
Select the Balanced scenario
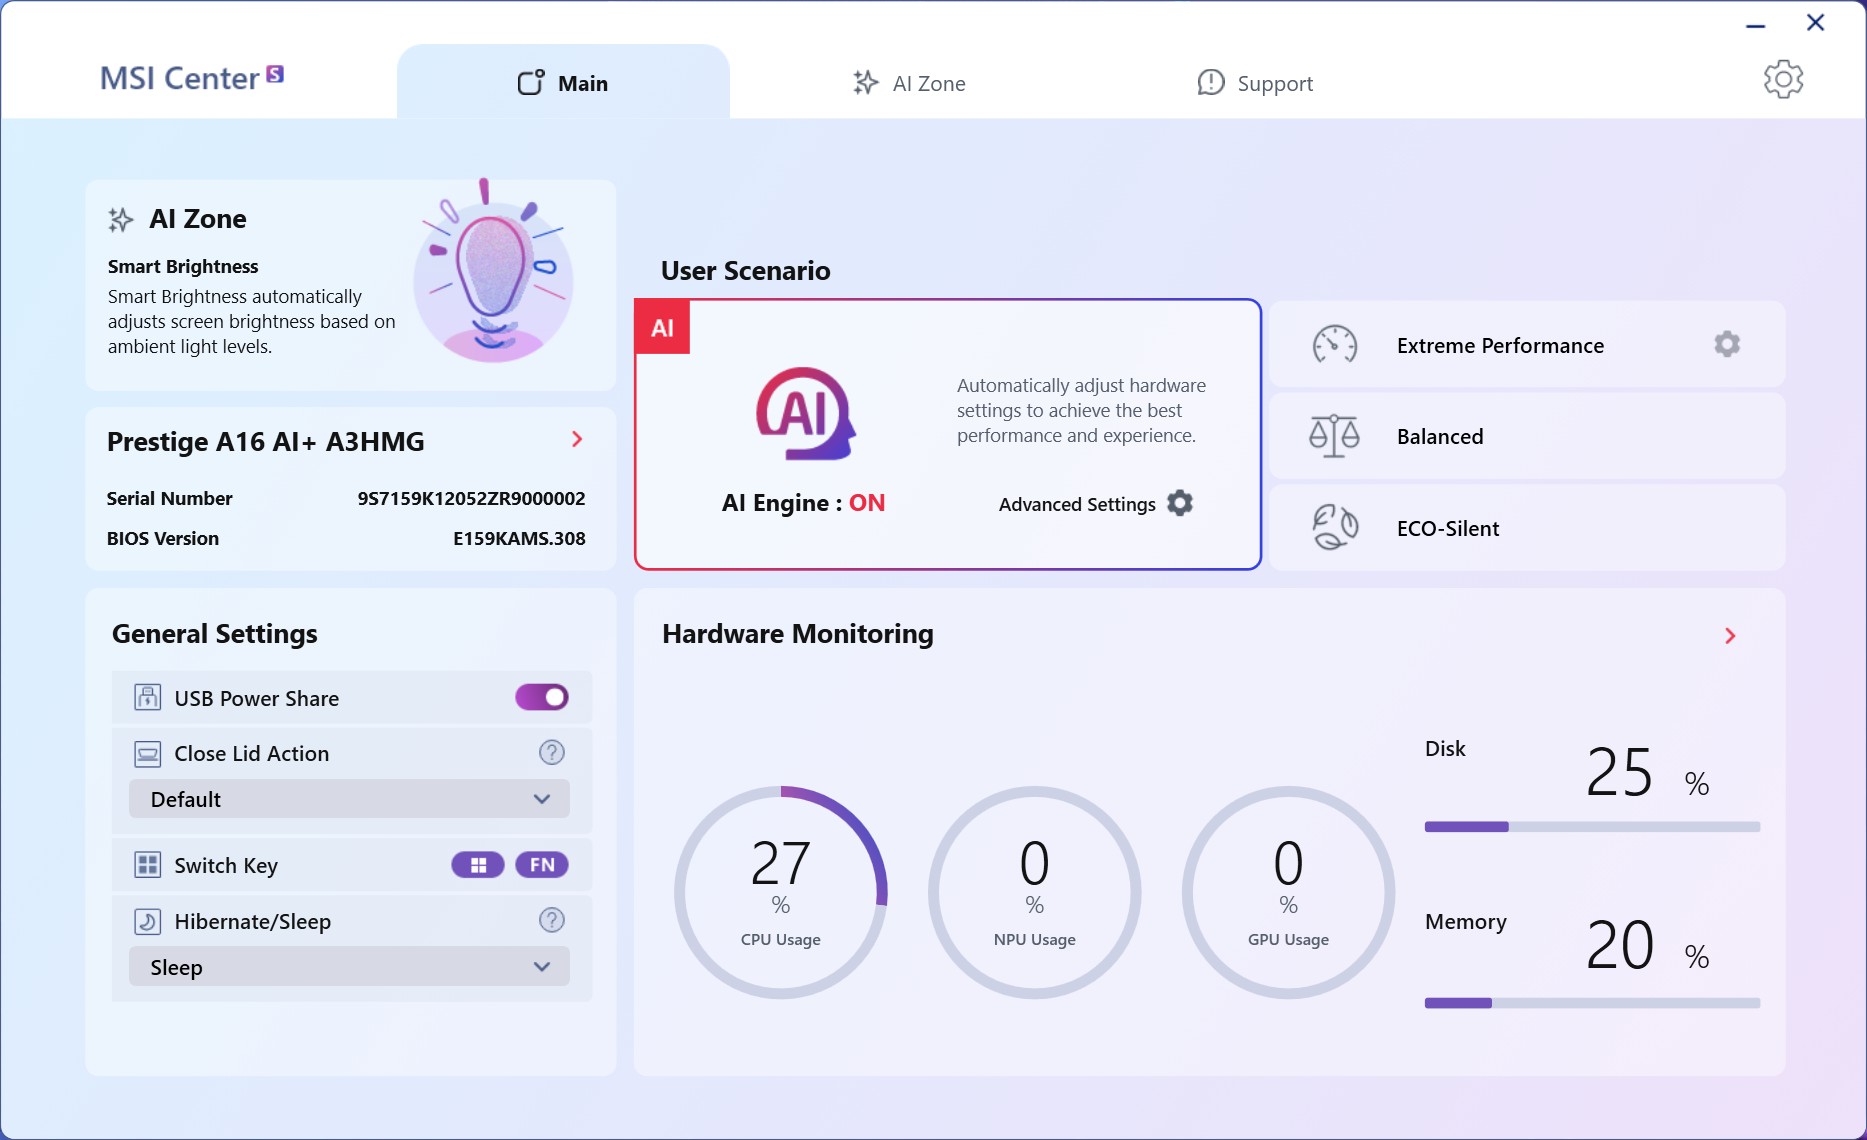coord(1527,436)
